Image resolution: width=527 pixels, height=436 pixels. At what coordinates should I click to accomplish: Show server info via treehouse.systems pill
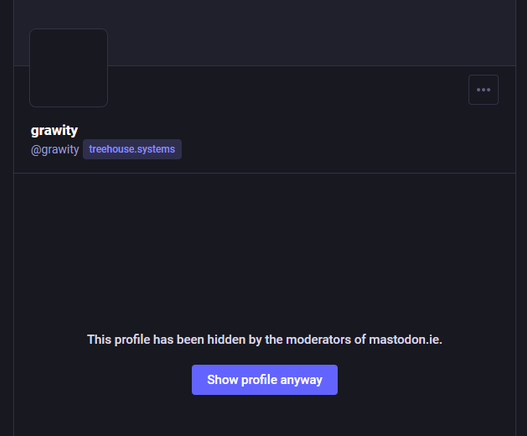point(132,149)
